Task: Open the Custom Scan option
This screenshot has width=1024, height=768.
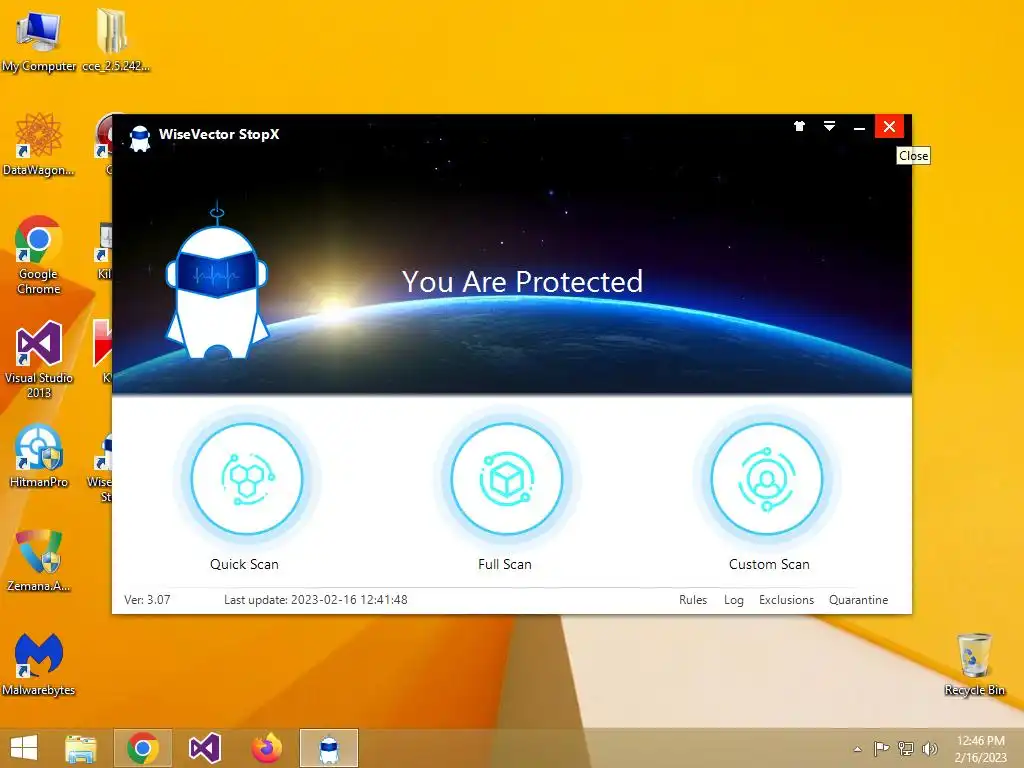Action: click(767, 479)
